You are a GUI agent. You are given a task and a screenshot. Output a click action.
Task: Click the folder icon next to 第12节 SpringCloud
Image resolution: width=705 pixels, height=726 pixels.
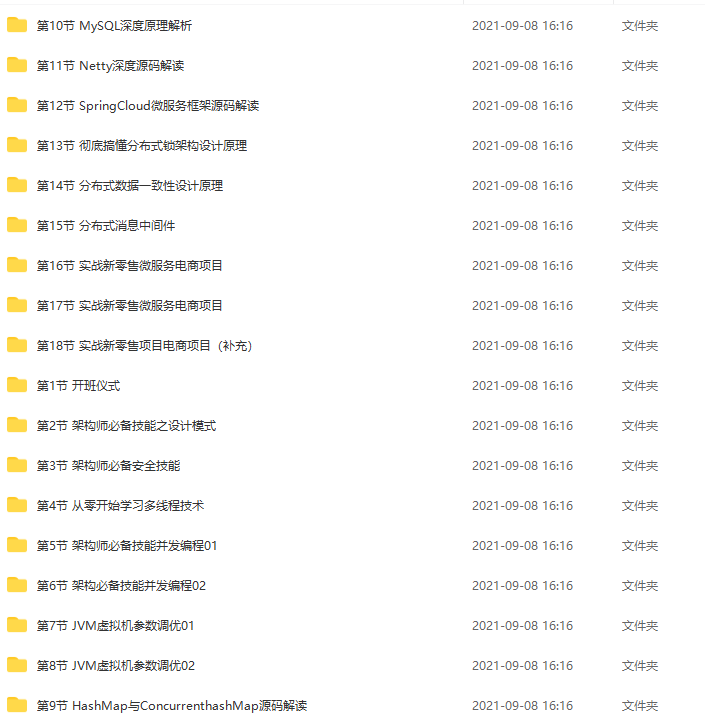(17, 105)
